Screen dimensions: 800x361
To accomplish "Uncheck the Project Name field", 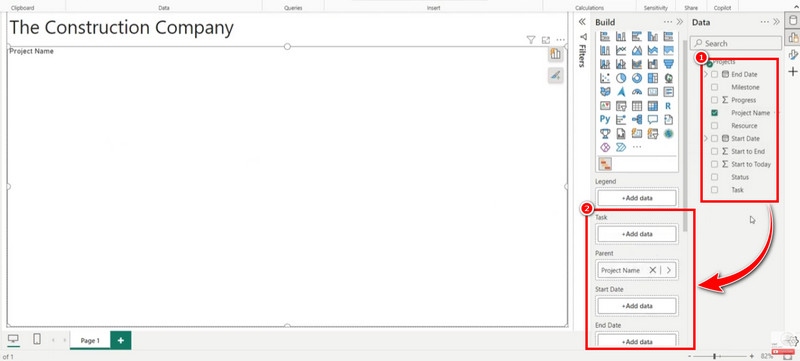I will coord(714,113).
